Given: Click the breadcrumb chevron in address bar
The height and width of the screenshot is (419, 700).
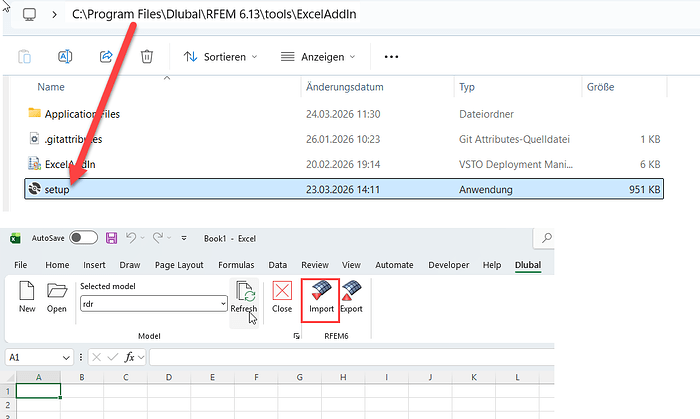Looking at the screenshot, I should (x=54, y=14).
